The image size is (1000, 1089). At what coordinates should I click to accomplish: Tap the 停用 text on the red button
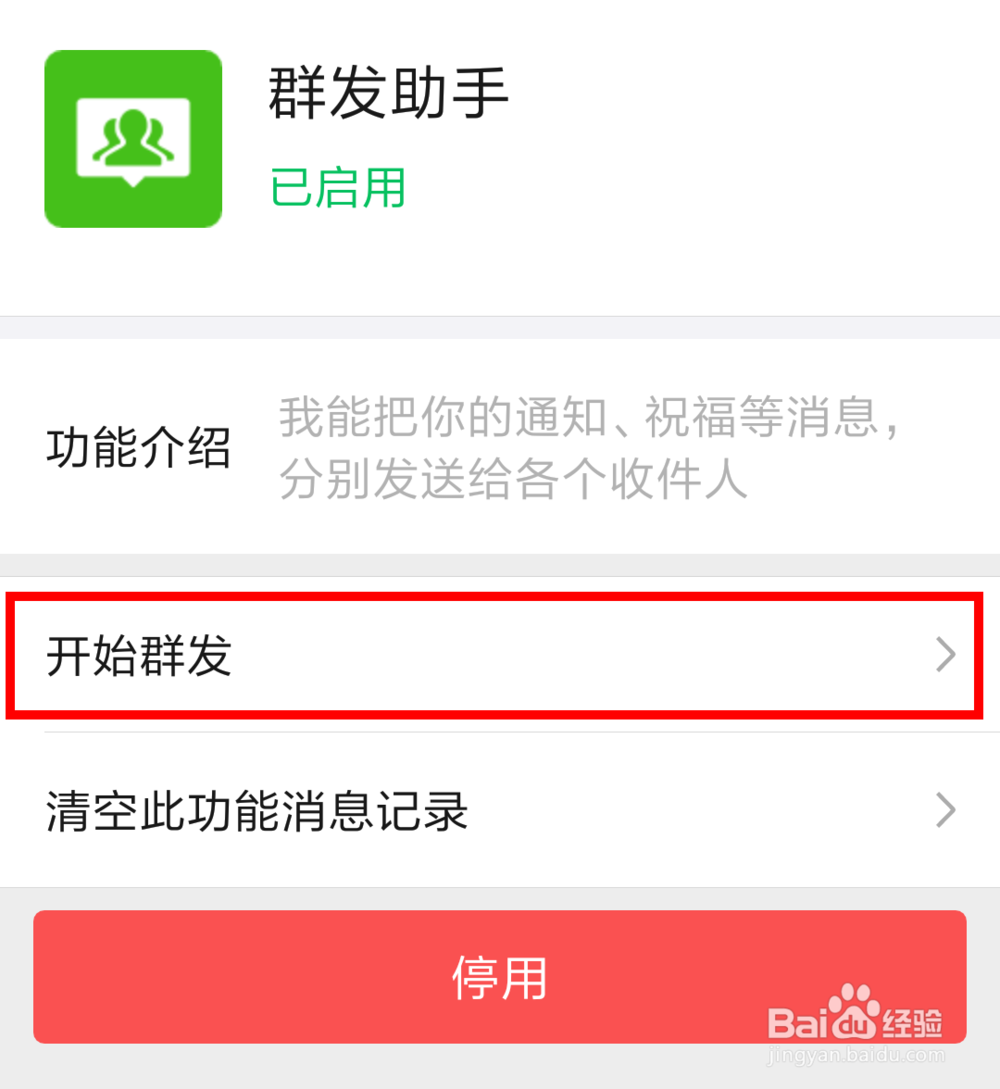pos(500,977)
